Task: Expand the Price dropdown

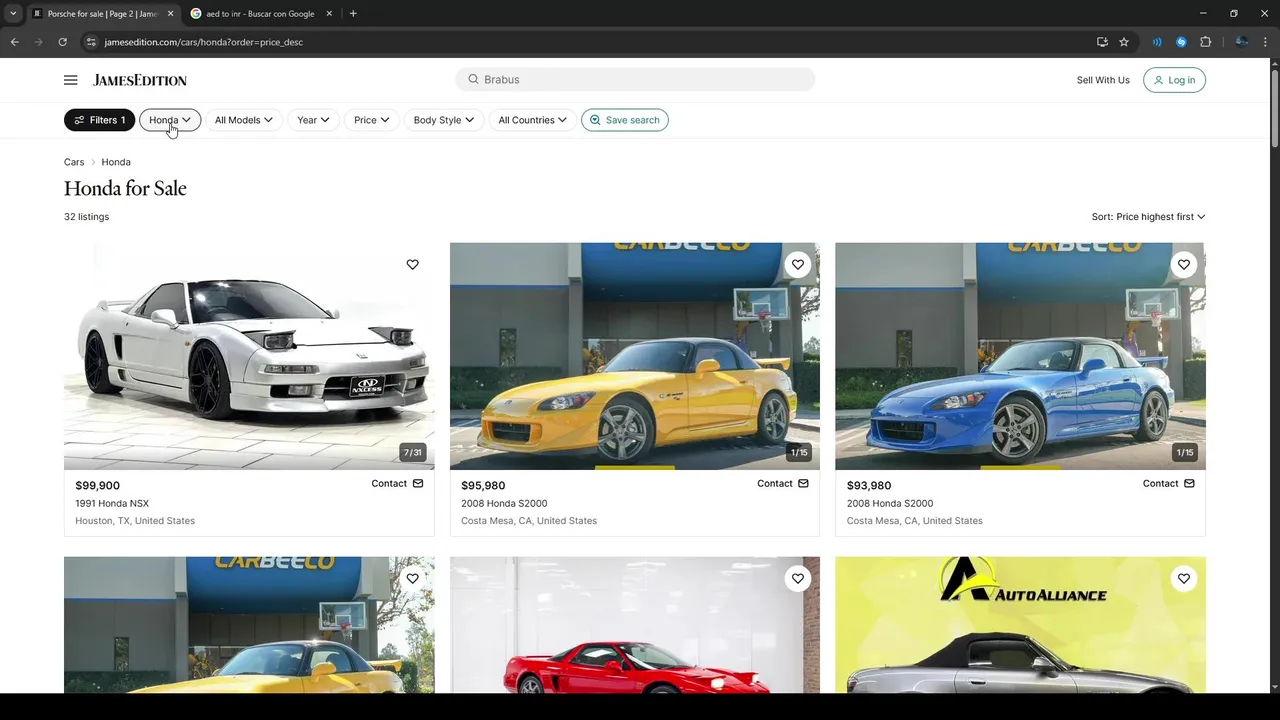Action: pos(371,120)
